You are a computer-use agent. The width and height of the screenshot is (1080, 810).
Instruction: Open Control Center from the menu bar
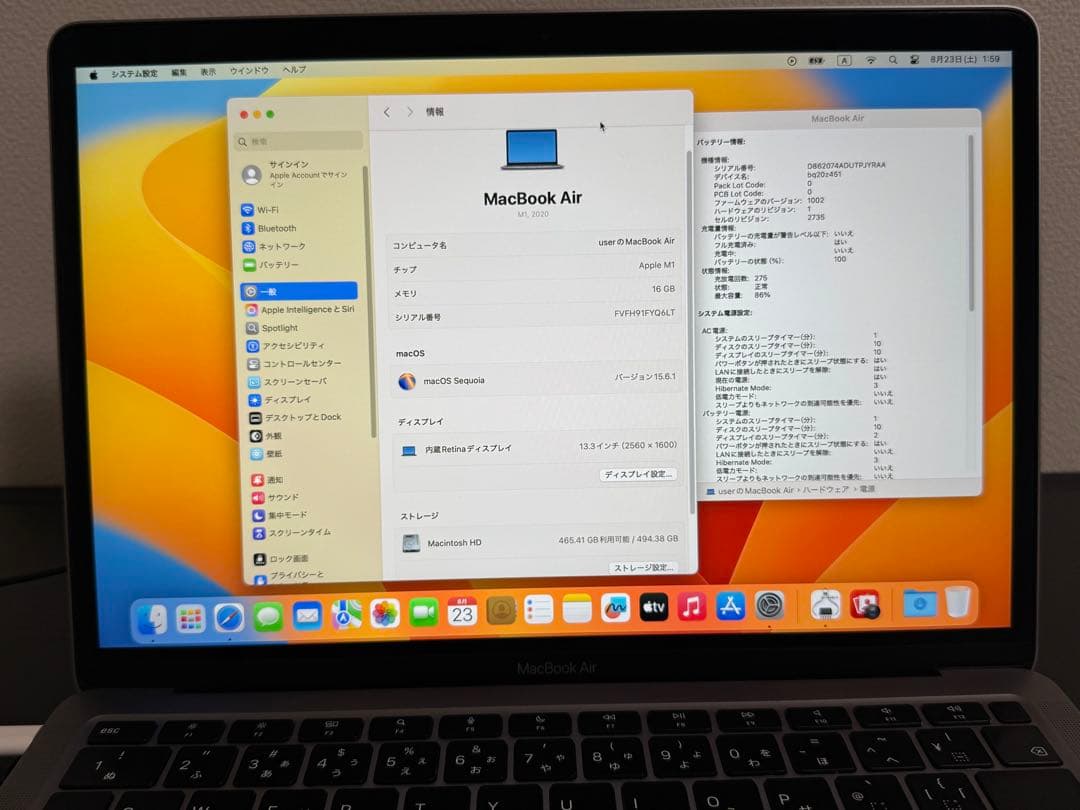[914, 60]
